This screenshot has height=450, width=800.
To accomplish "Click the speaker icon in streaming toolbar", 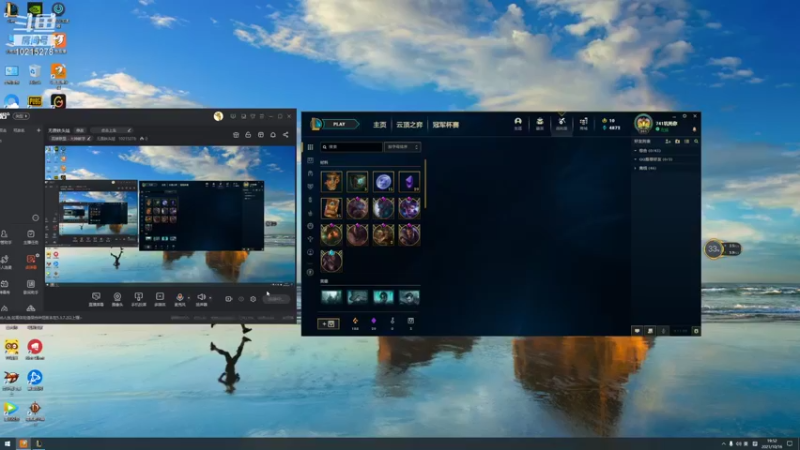I will (201, 299).
